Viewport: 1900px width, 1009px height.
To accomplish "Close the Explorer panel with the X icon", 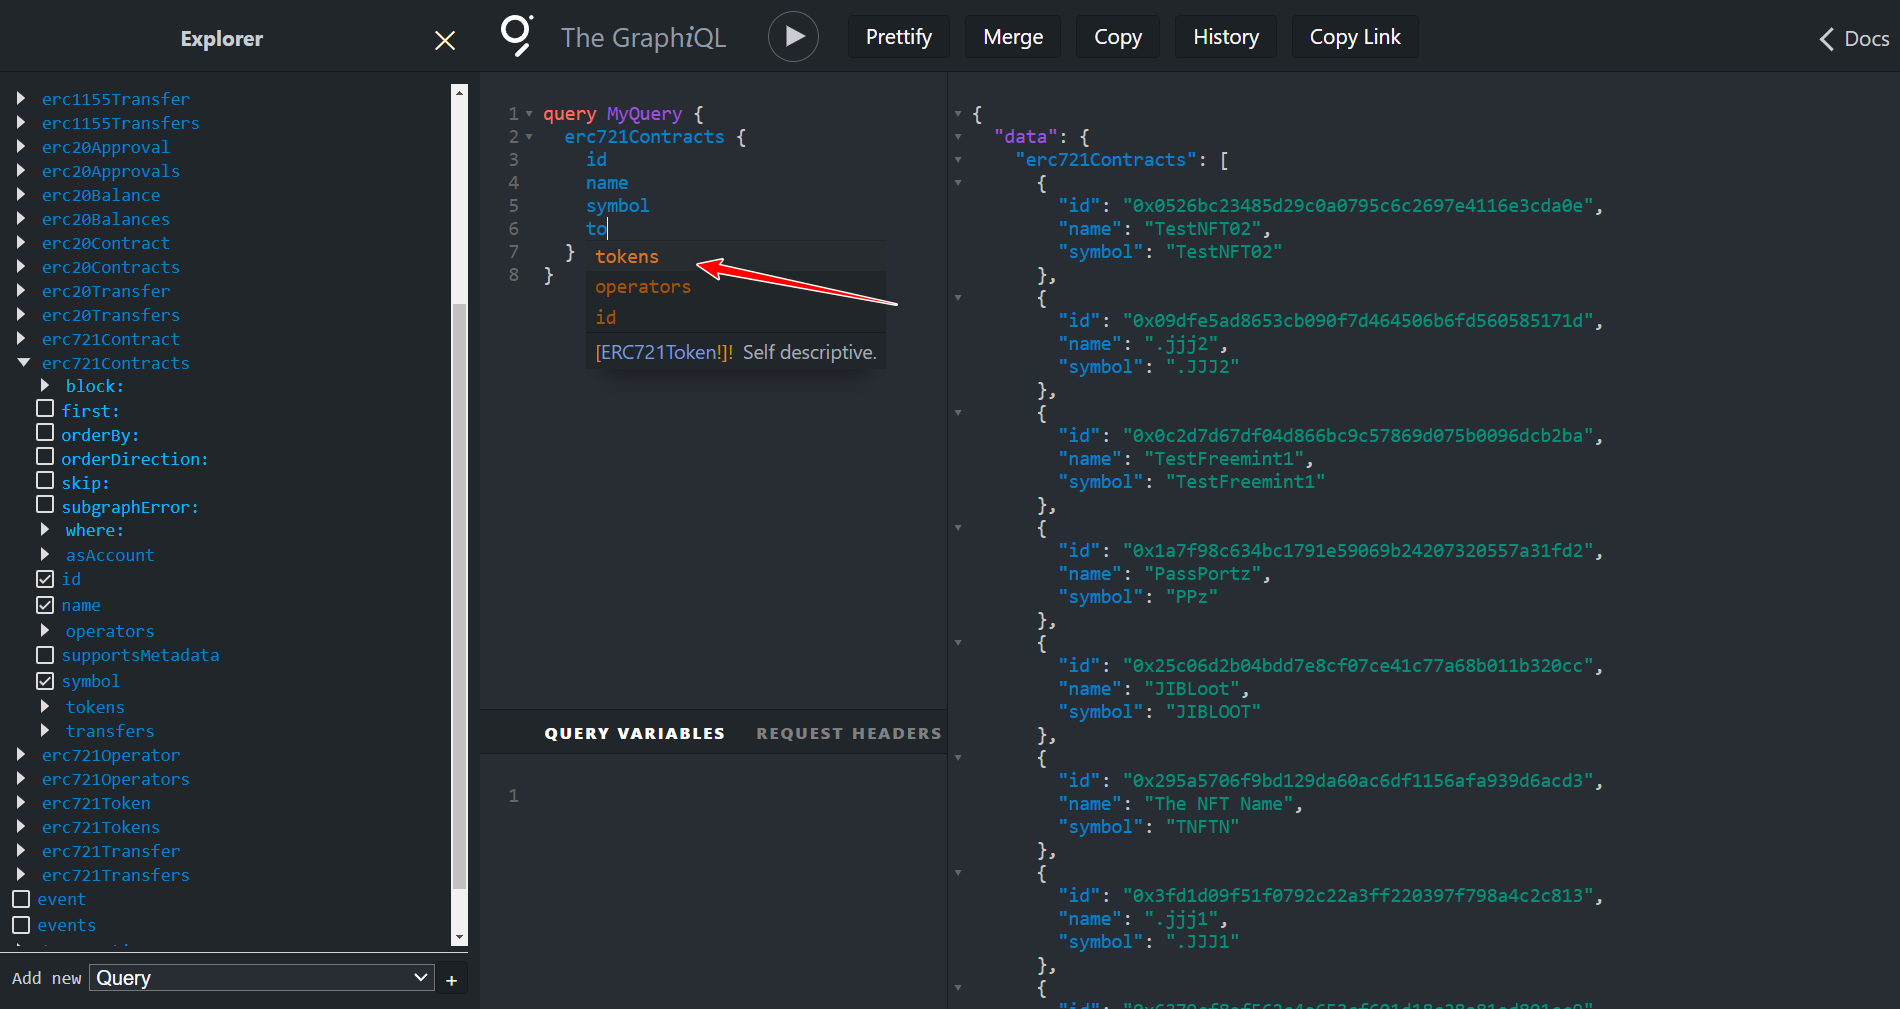I will tap(445, 40).
